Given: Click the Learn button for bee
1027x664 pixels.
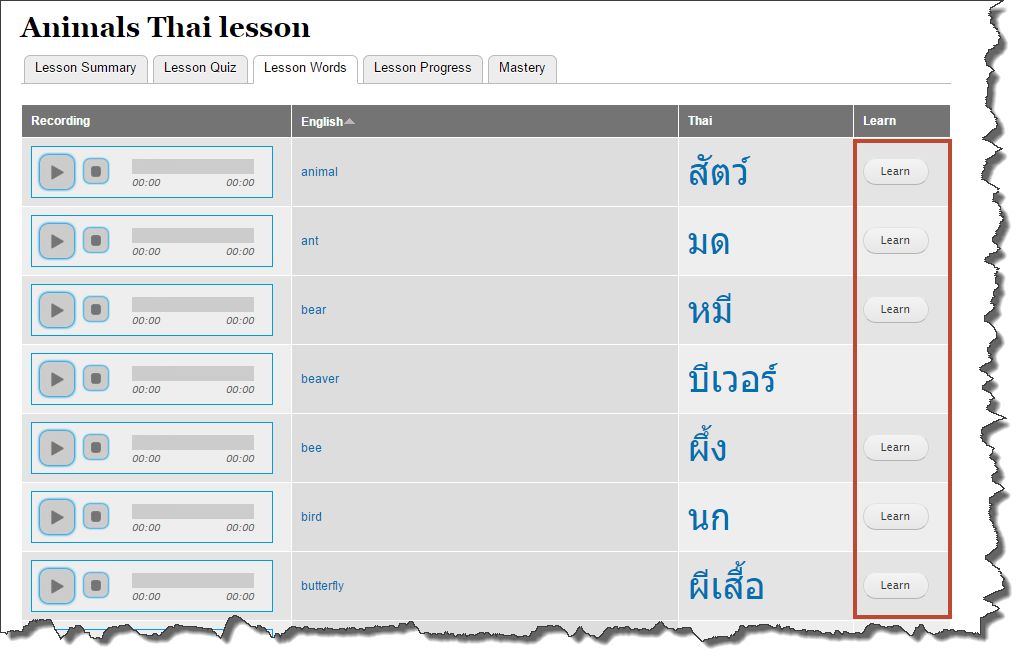Looking at the screenshot, I should 895,448.
